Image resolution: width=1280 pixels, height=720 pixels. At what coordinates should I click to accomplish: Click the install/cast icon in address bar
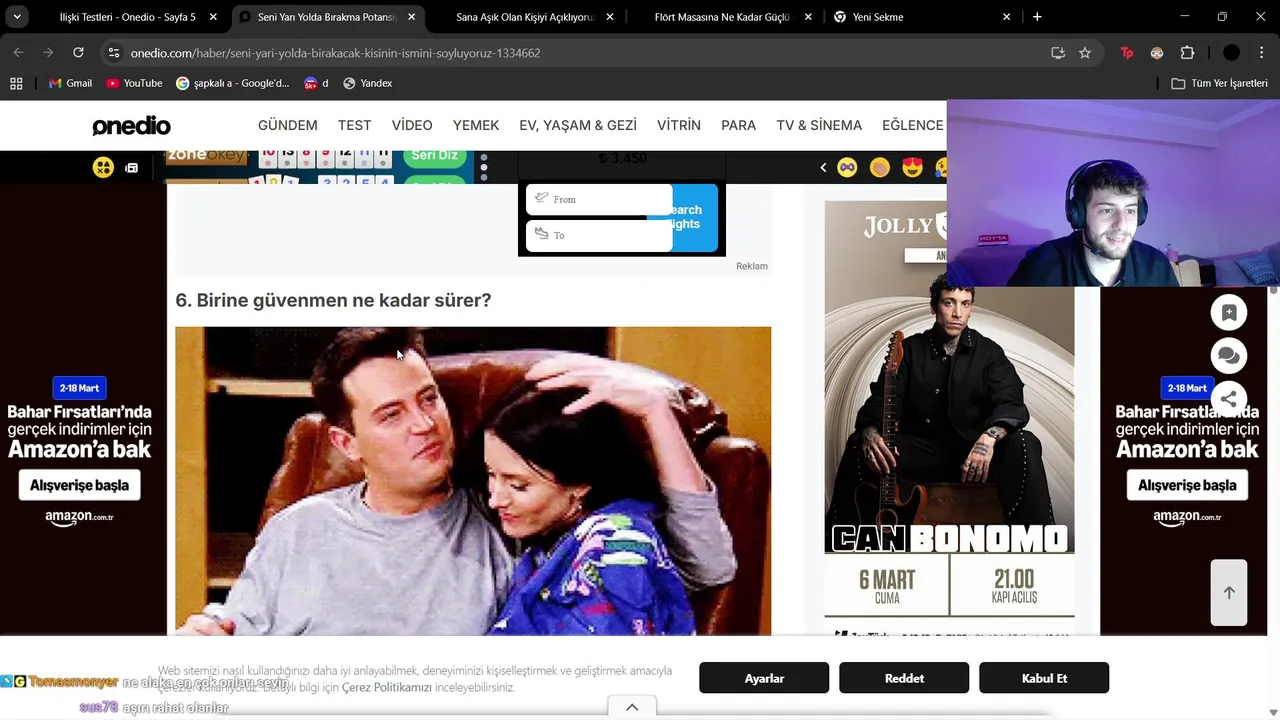(x=1058, y=53)
